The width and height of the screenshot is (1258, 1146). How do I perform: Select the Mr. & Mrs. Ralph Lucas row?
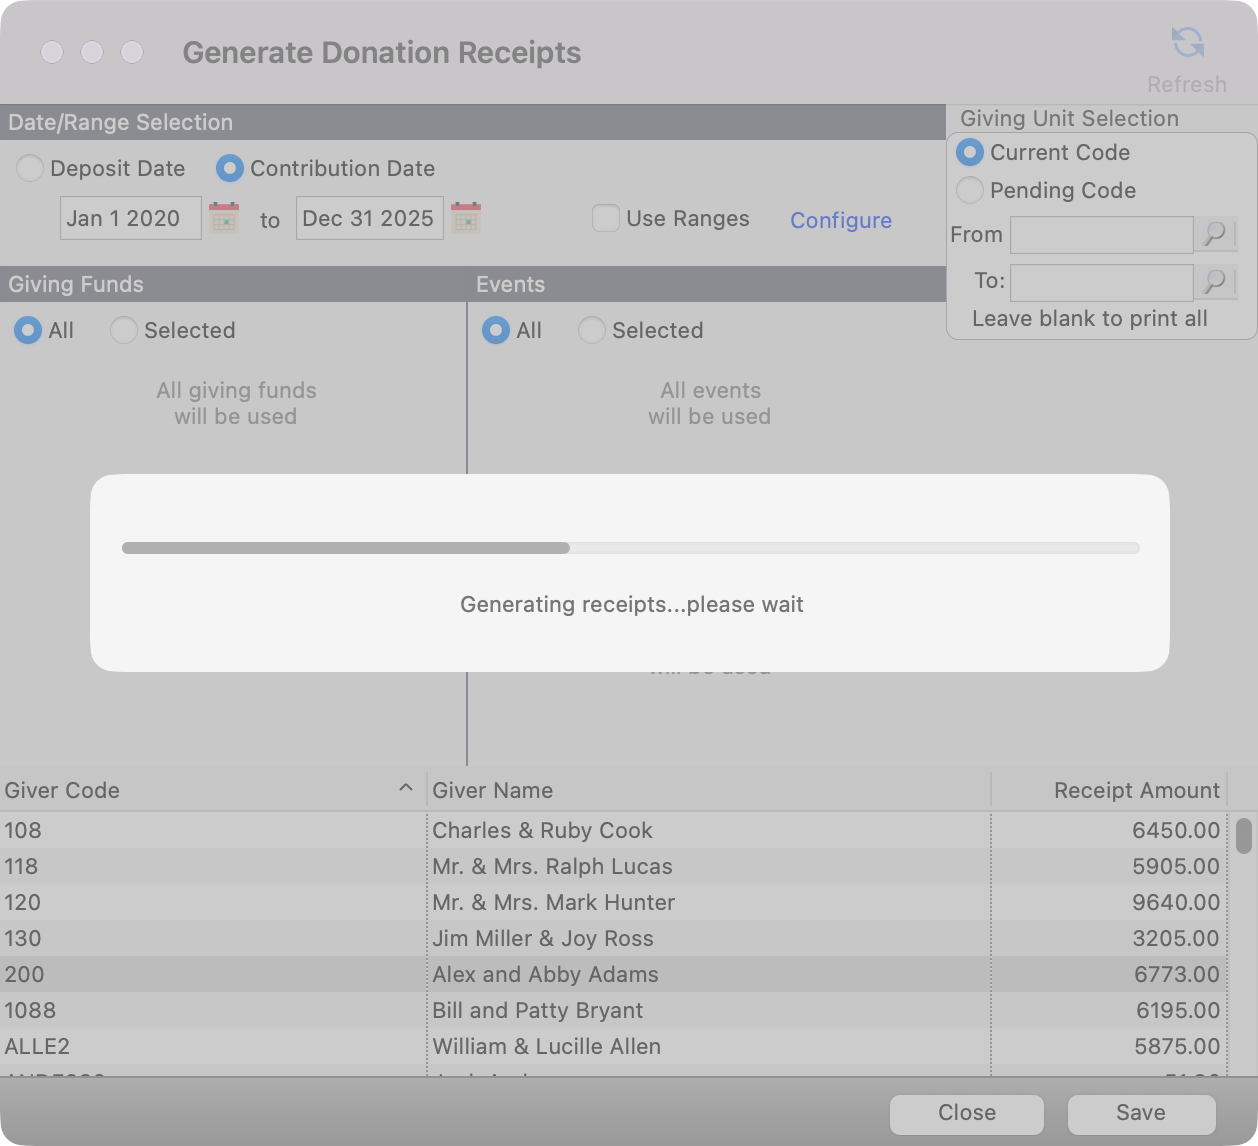[614, 866]
